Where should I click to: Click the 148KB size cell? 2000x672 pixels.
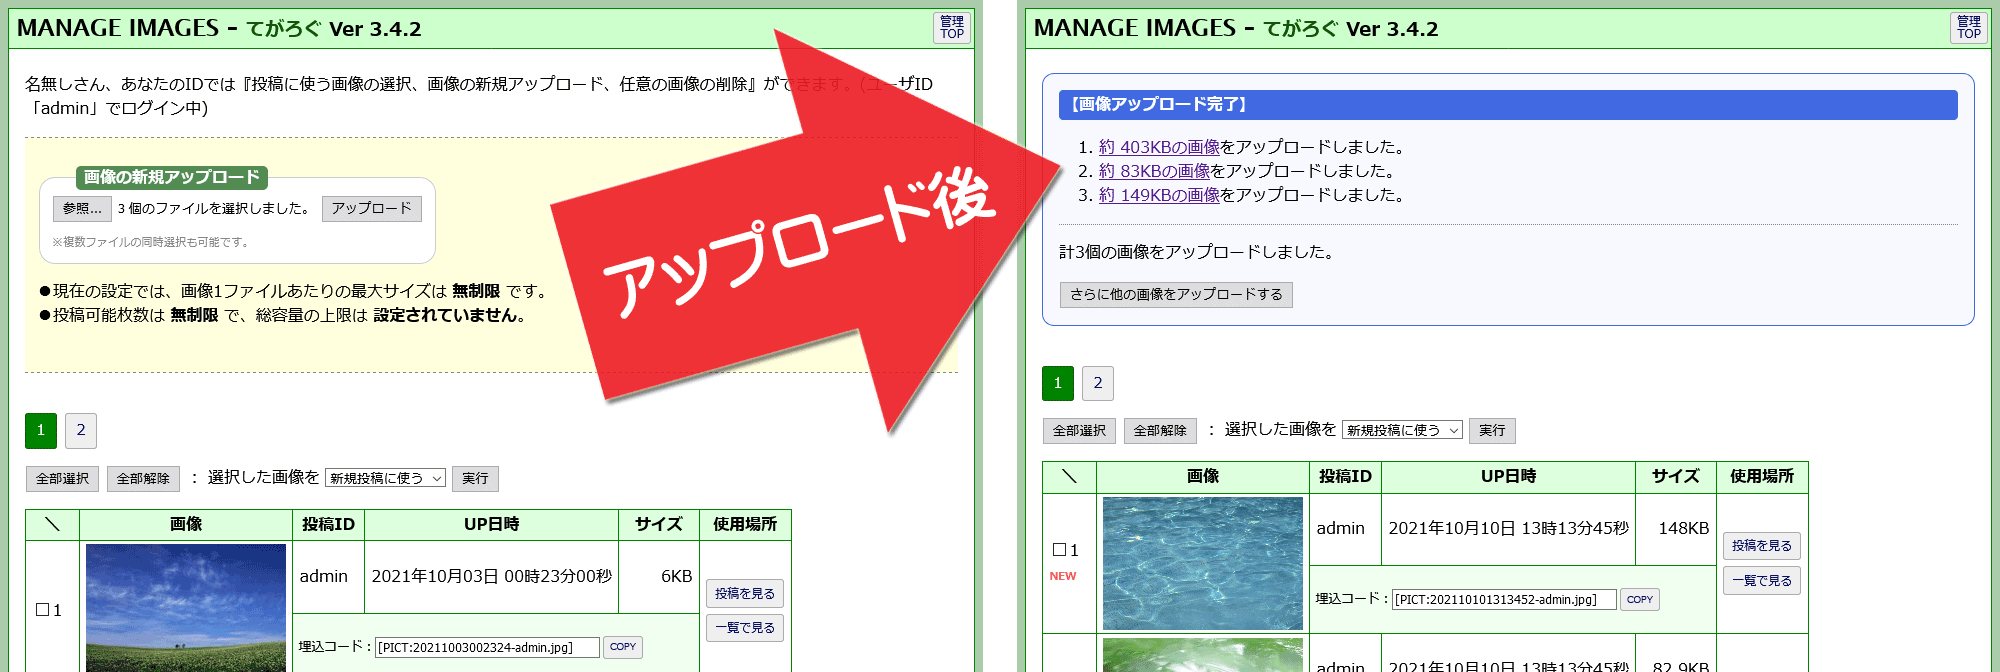pos(1676,529)
